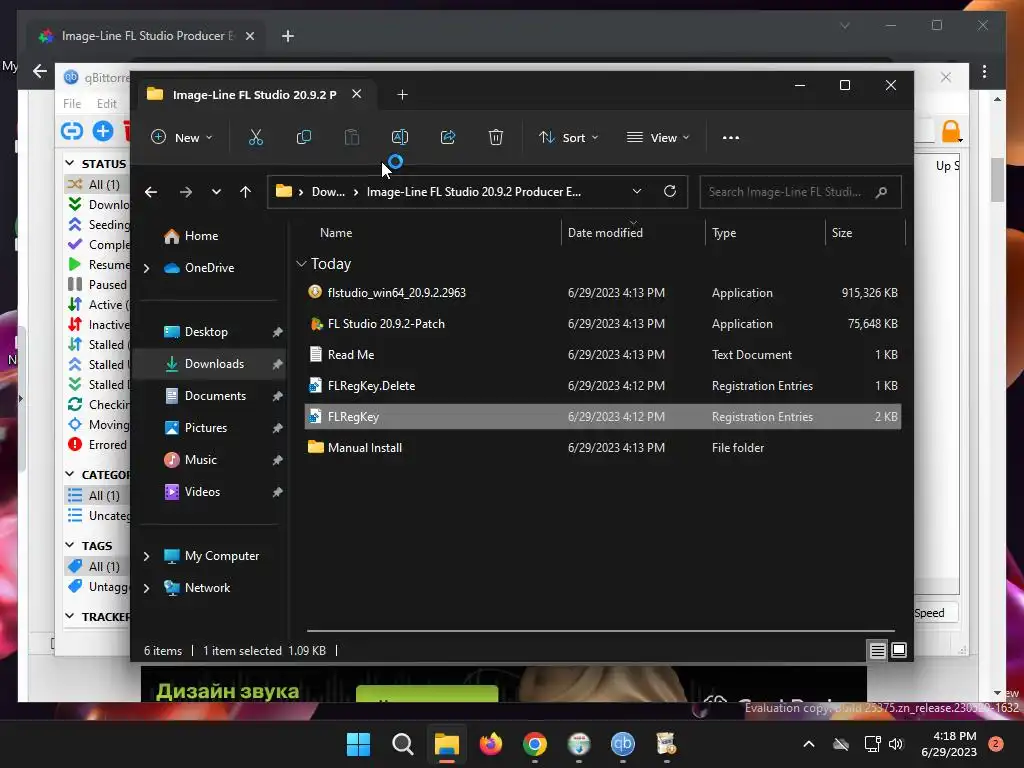Viewport: 1024px width, 768px height.
Task: Open qBittorrent File menu
Action: click(72, 104)
